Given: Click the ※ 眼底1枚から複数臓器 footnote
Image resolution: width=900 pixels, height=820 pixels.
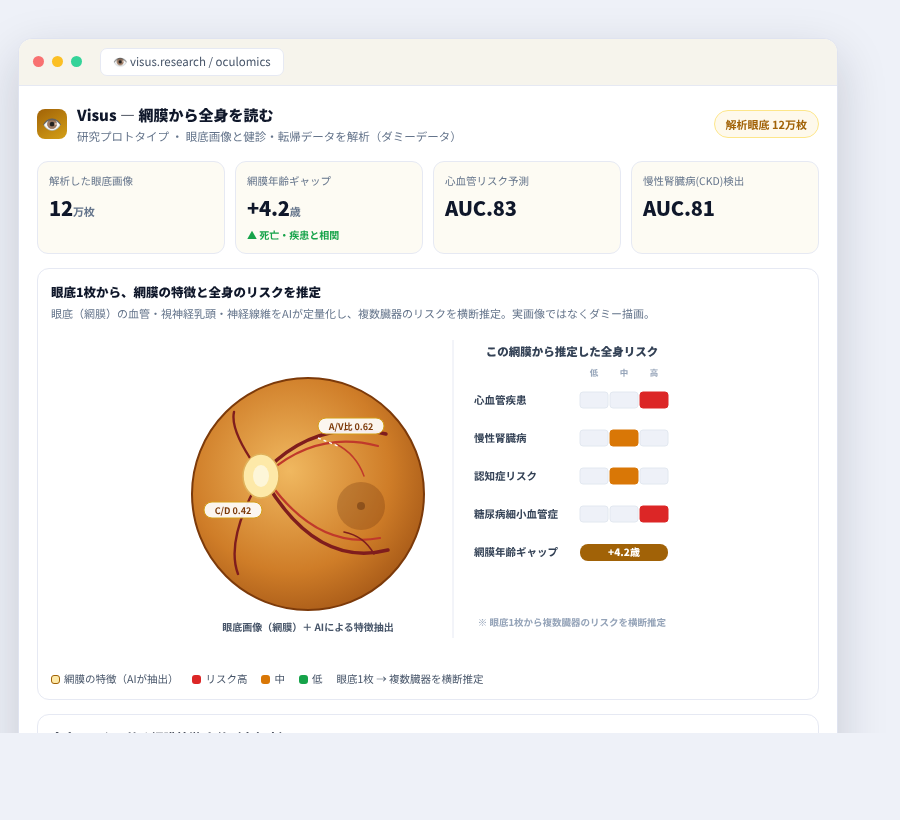Looking at the screenshot, I should coord(572,623).
